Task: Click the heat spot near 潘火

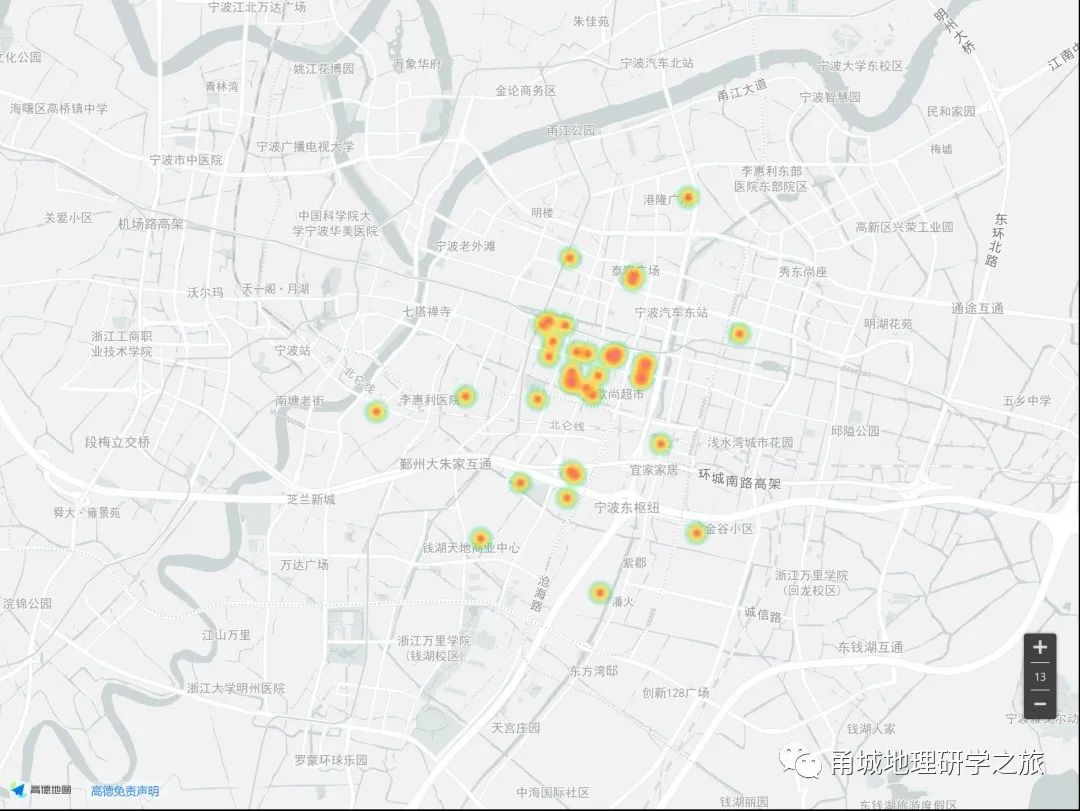Action: pyautogui.click(x=600, y=593)
